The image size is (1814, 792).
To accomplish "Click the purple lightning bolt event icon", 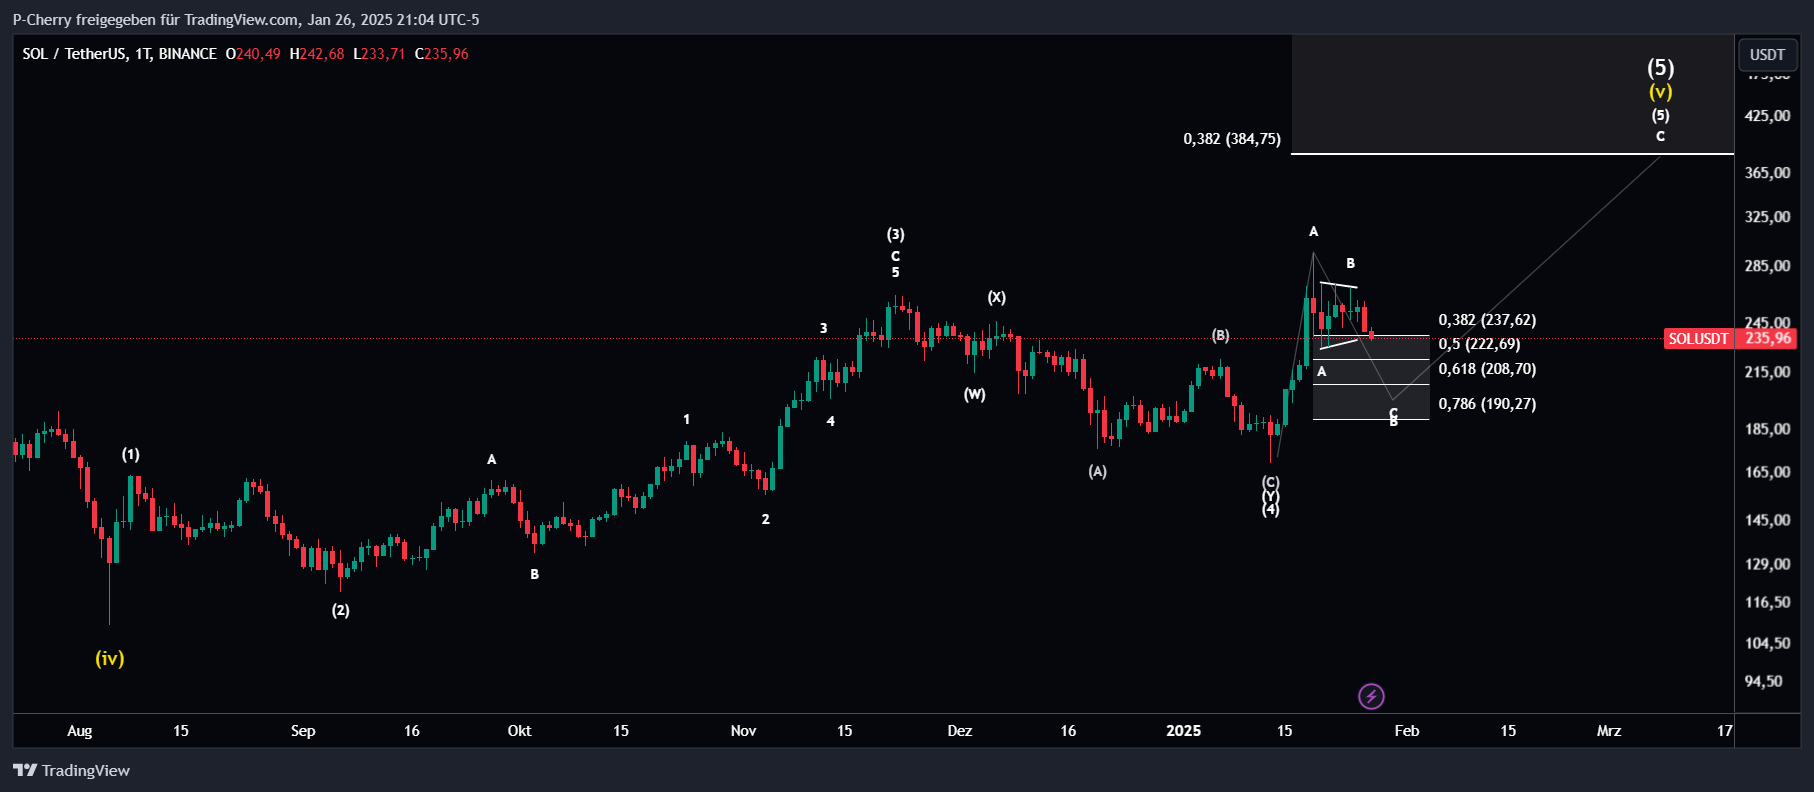I will [x=1371, y=696].
